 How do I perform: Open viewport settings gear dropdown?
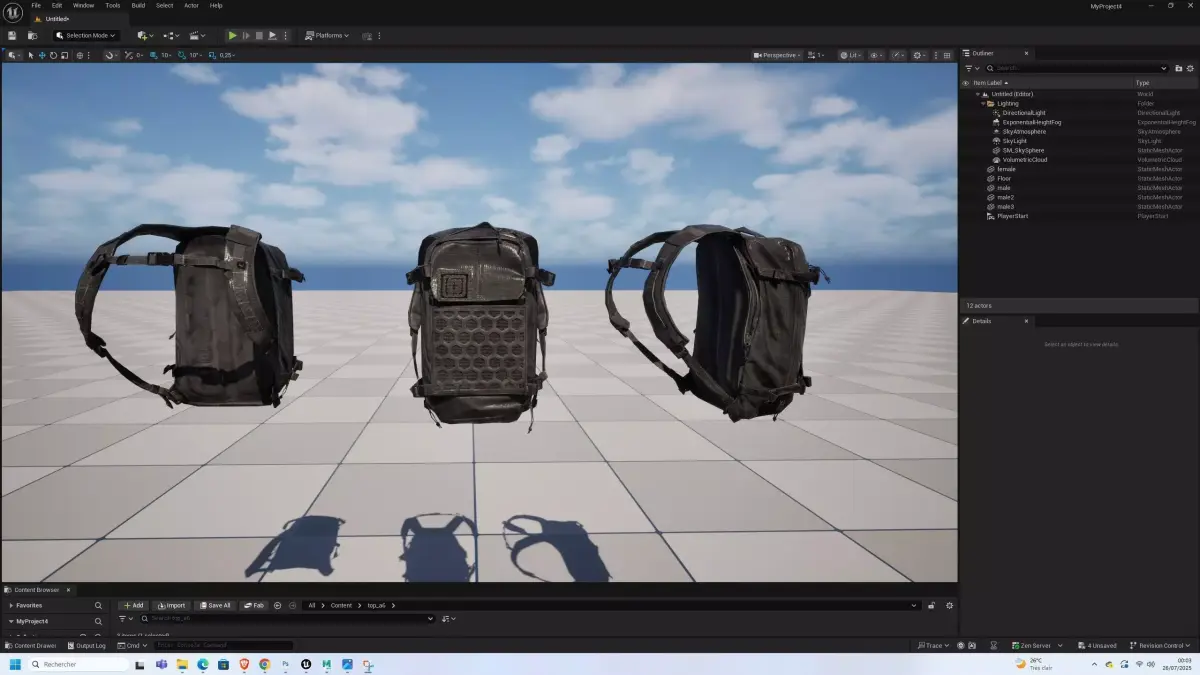(919, 55)
